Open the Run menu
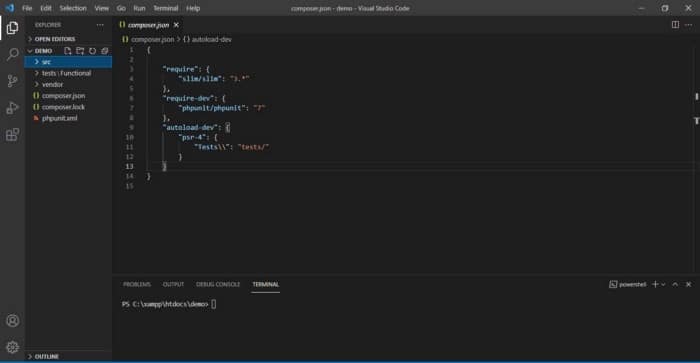 pos(139,8)
